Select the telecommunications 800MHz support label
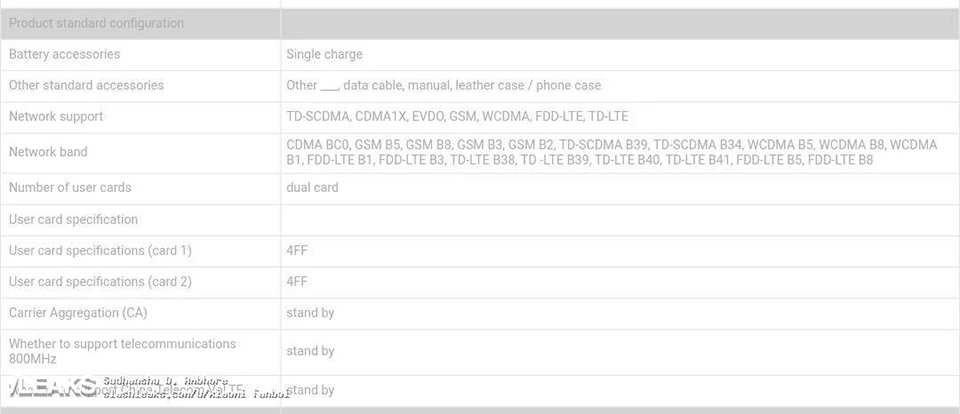This screenshot has width=960, height=414. click(122, 351)
